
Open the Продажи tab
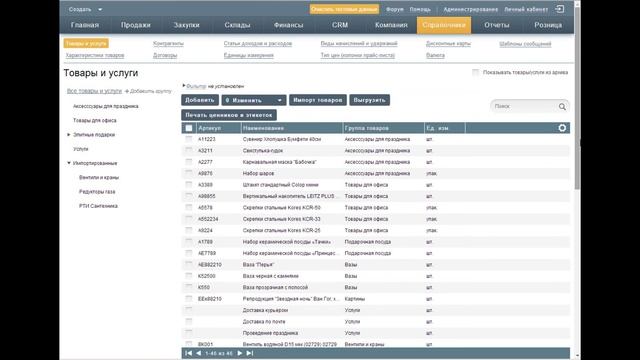coord(136,25)
